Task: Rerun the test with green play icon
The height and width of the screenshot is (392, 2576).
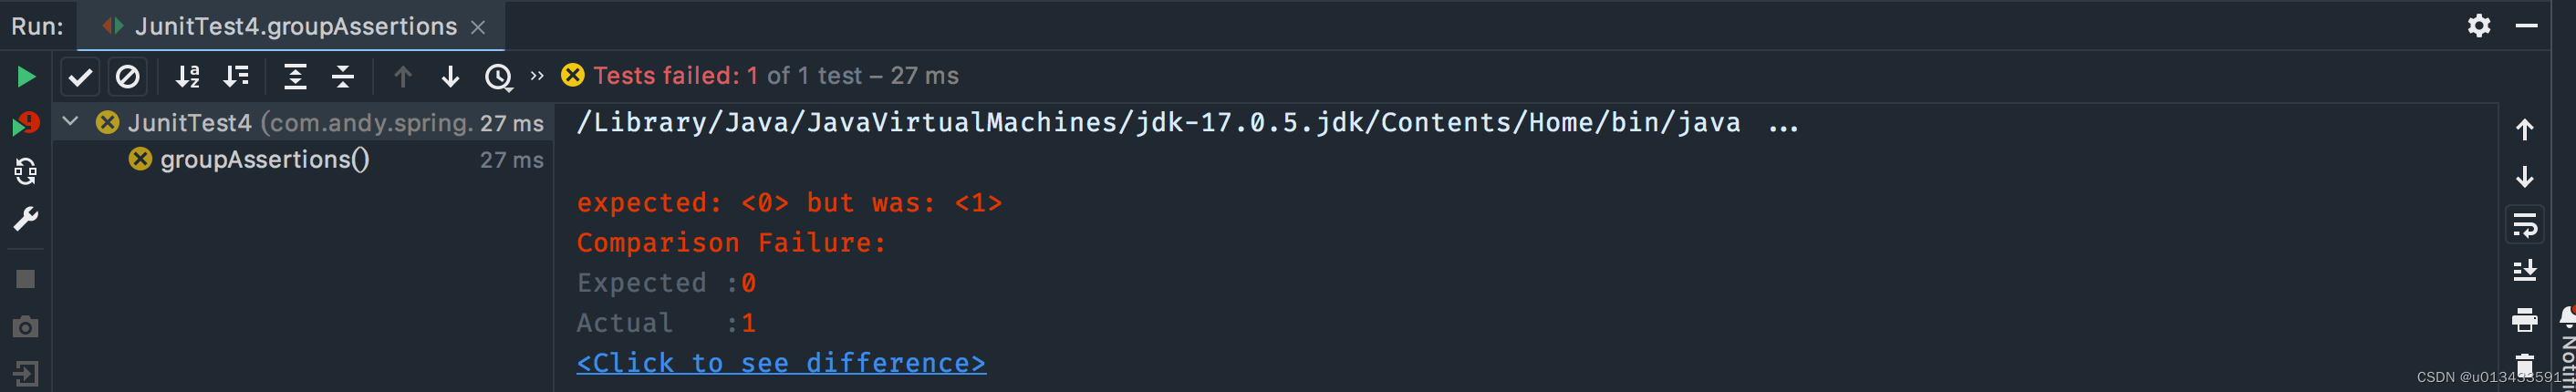Action: 26,77
